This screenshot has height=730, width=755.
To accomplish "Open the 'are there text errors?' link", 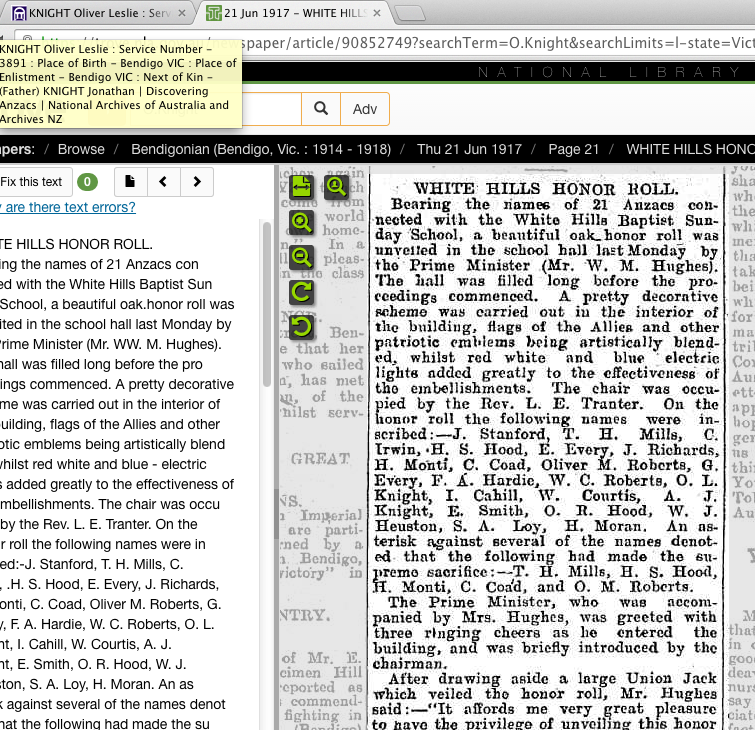I will tap(68, 207).
